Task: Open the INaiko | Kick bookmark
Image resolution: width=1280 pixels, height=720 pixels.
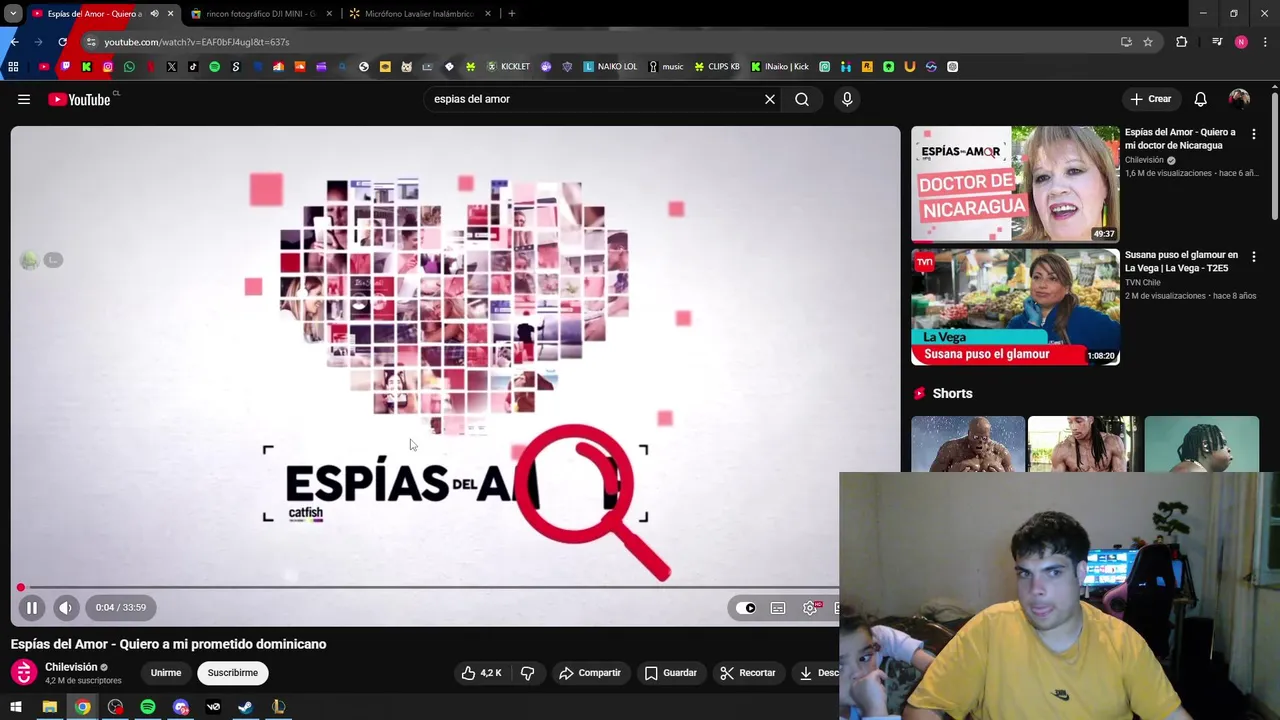Action: click(780, 67)
